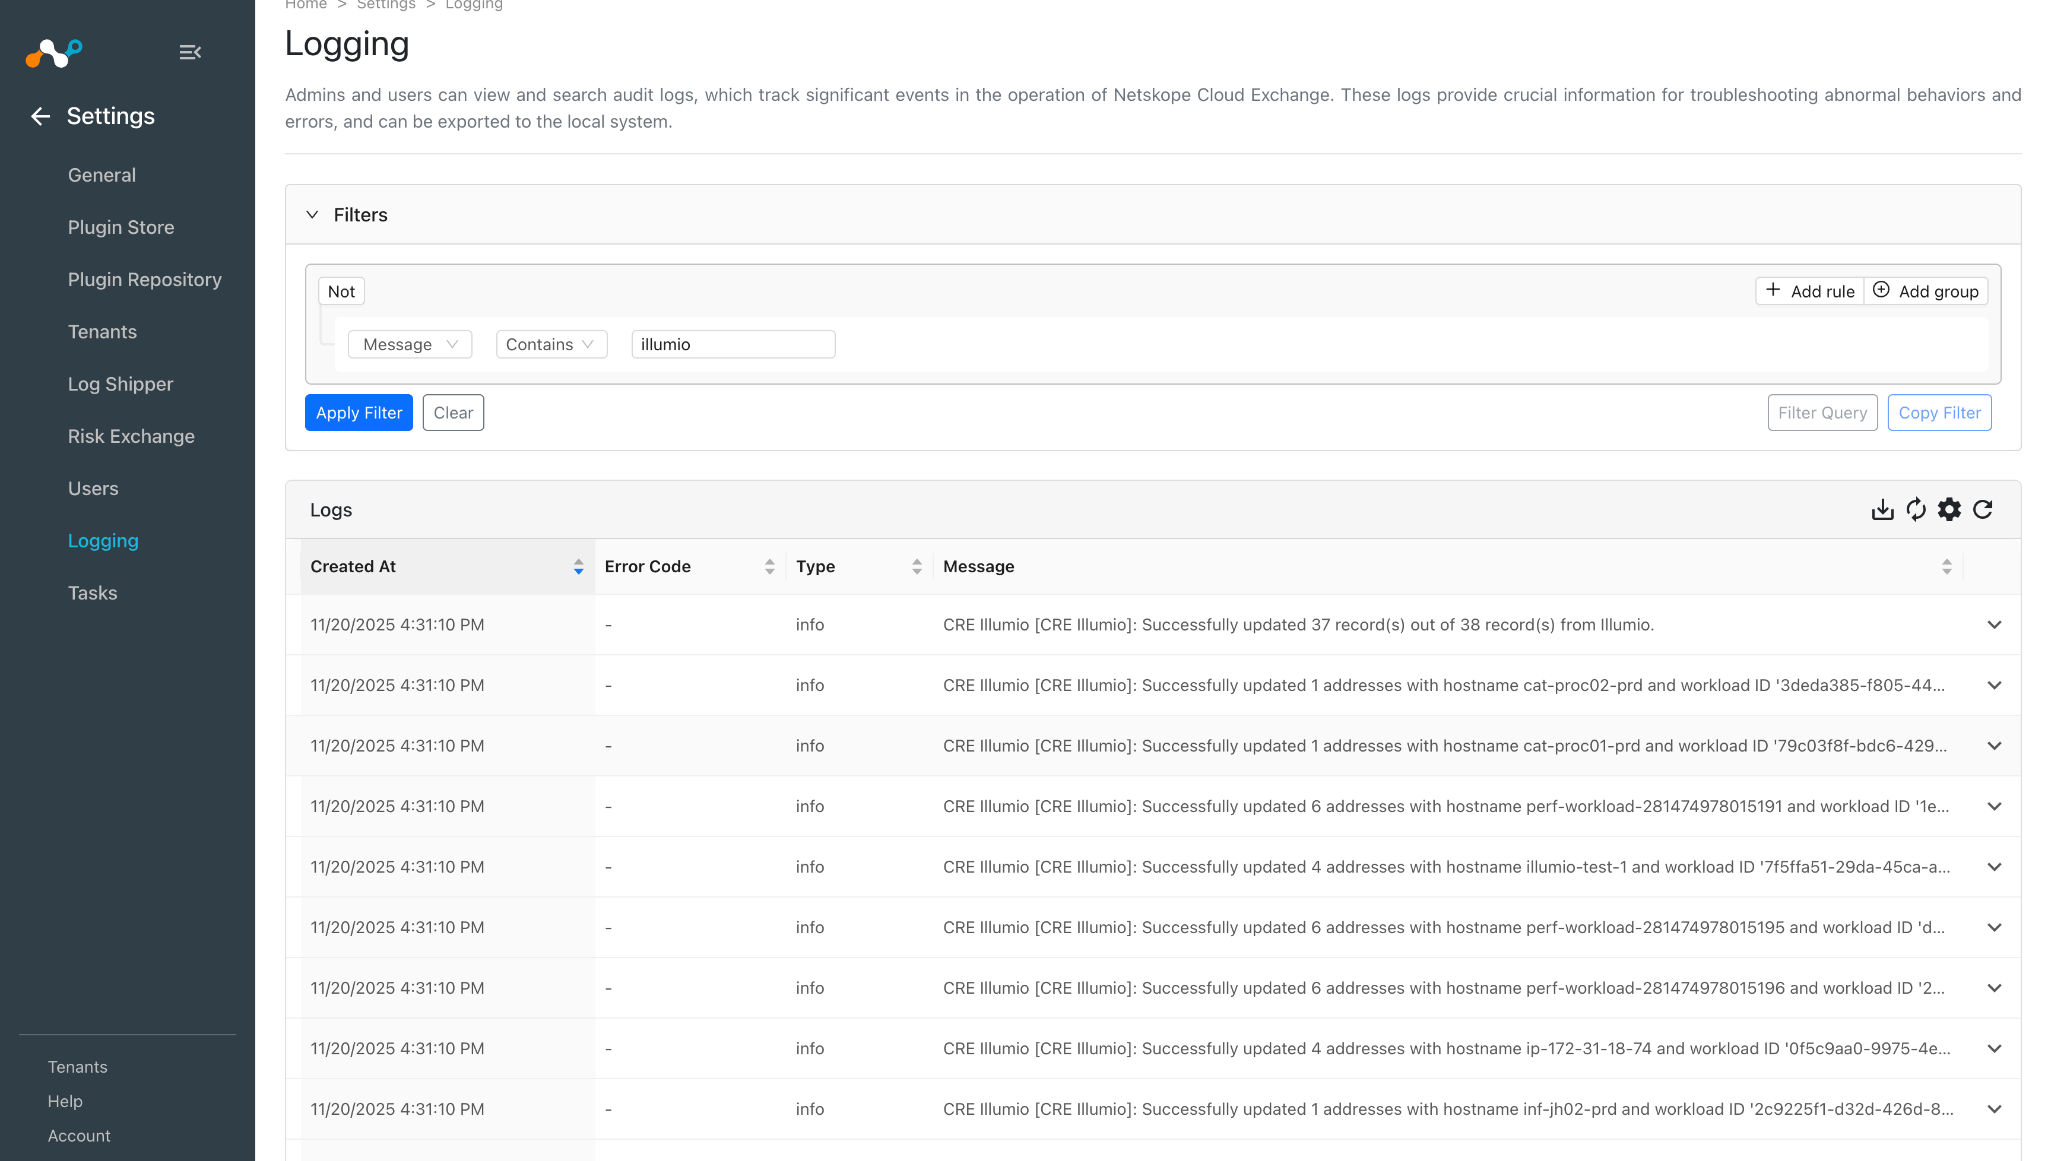Collapse the Filters panel
The width and height of the screenshot is (2048, 1161).
(312, 215)
